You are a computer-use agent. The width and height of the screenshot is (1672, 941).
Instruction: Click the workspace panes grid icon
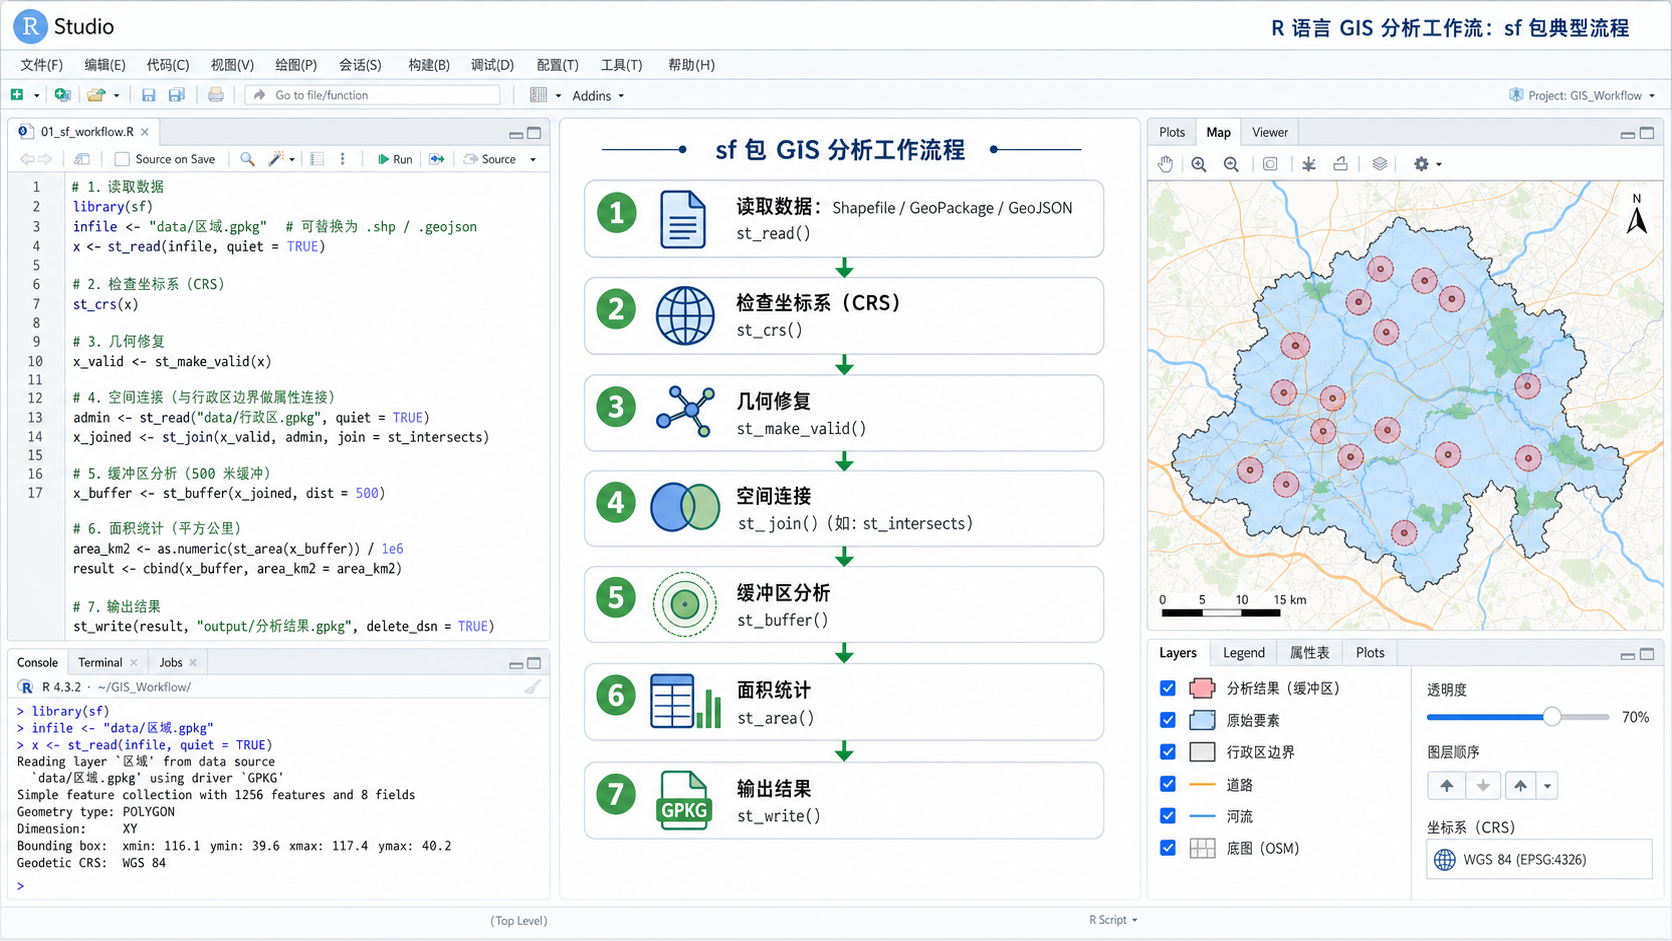(x=538, y=95)
